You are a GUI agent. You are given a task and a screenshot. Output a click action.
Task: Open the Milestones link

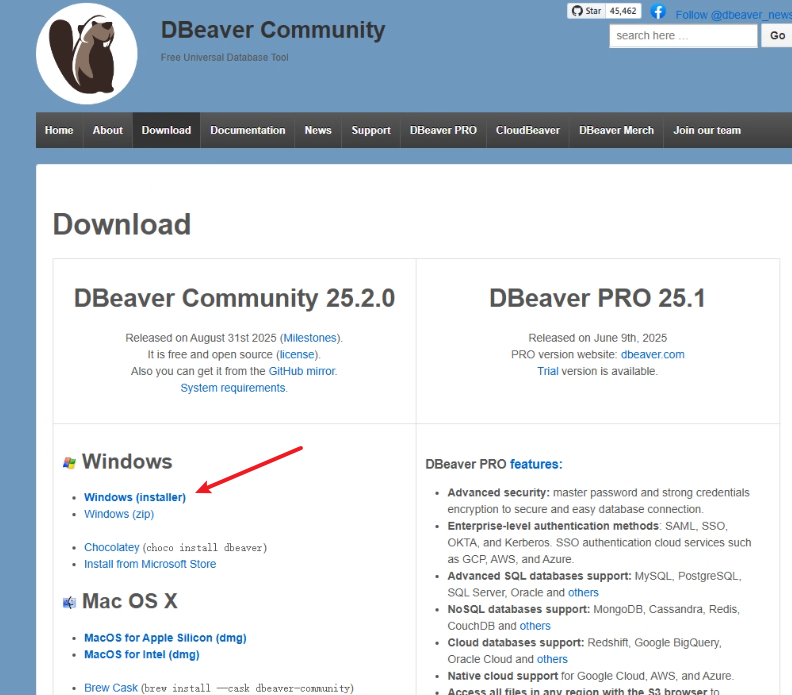click(x=310, y=338)
